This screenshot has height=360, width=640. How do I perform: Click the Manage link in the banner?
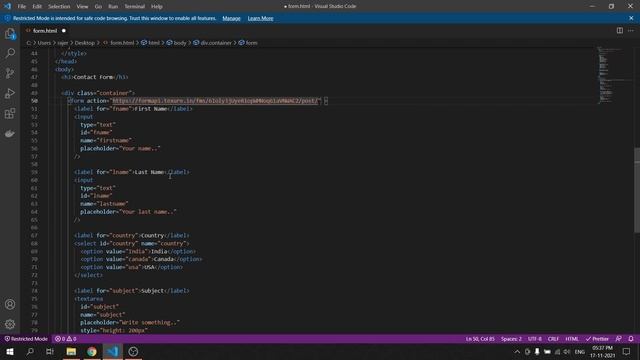[x=231, y=18]
